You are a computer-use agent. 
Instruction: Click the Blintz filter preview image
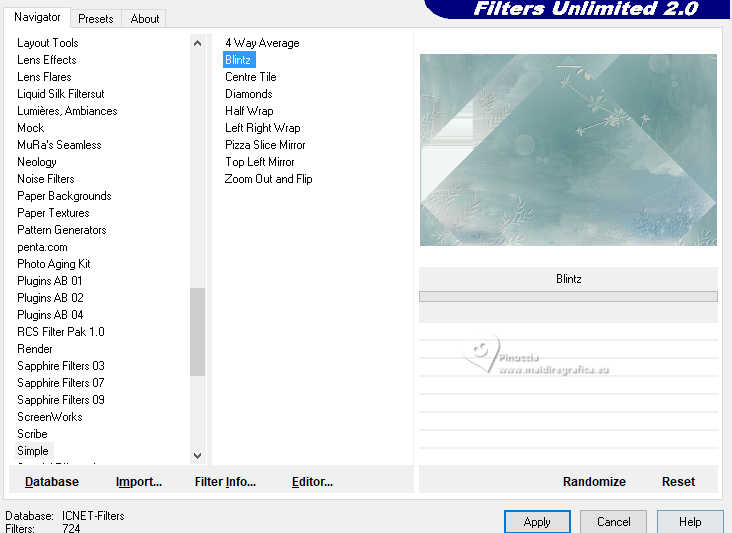(568, 150)
